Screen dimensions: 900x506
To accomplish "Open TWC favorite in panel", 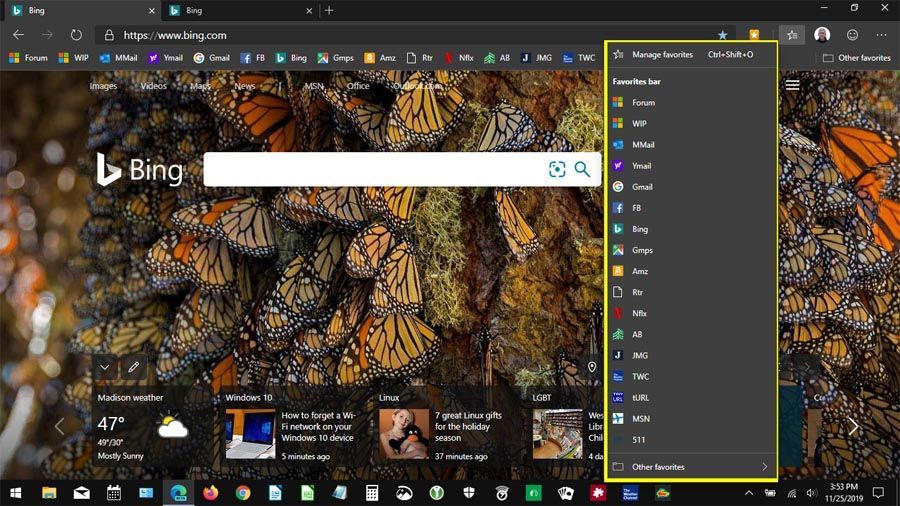I will coord(691,377).
